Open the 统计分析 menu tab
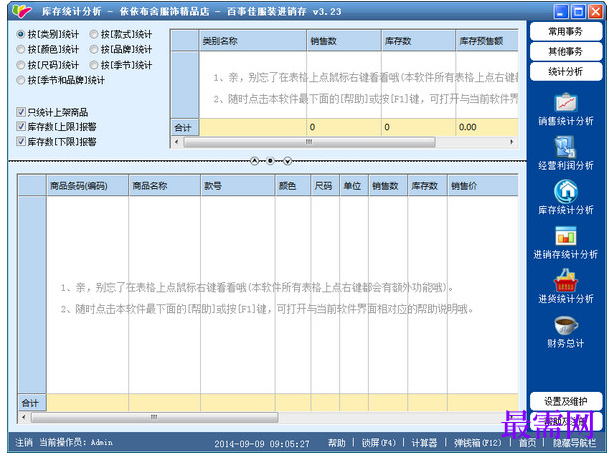This screenshot has width=613, height=456. (x=566, y=72)
